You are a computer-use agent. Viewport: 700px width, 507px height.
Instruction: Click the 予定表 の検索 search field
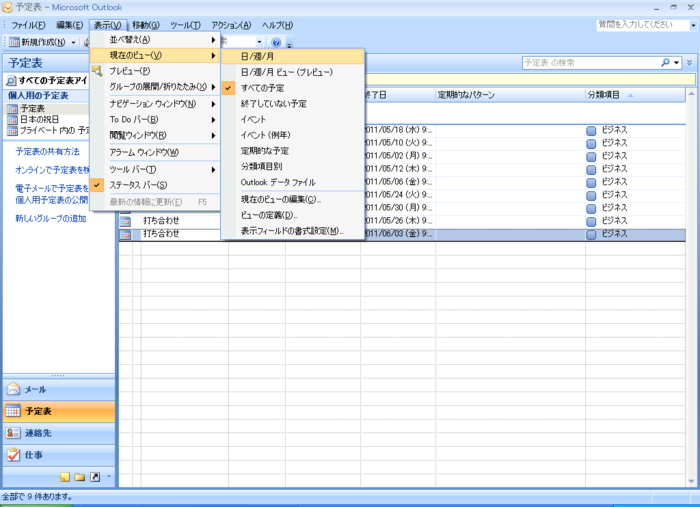coord(592,62)
